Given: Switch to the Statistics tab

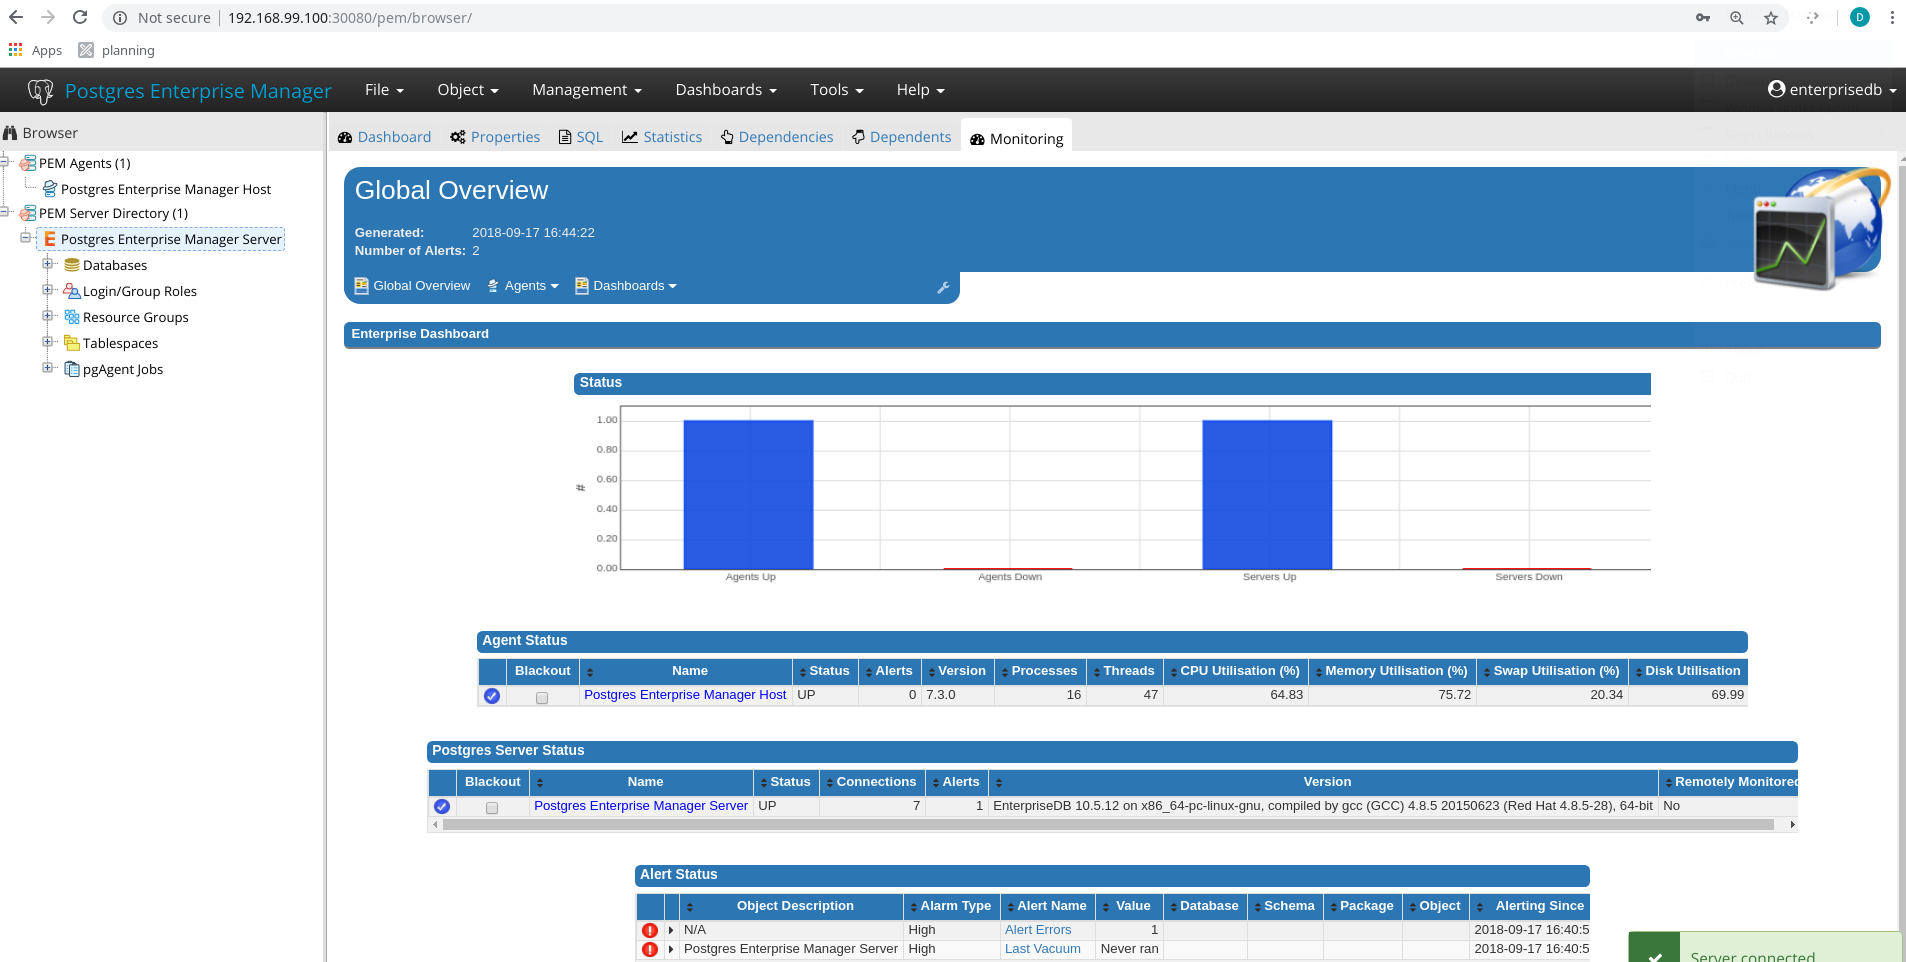Looking at the screenshot, I should pos(662,137).
